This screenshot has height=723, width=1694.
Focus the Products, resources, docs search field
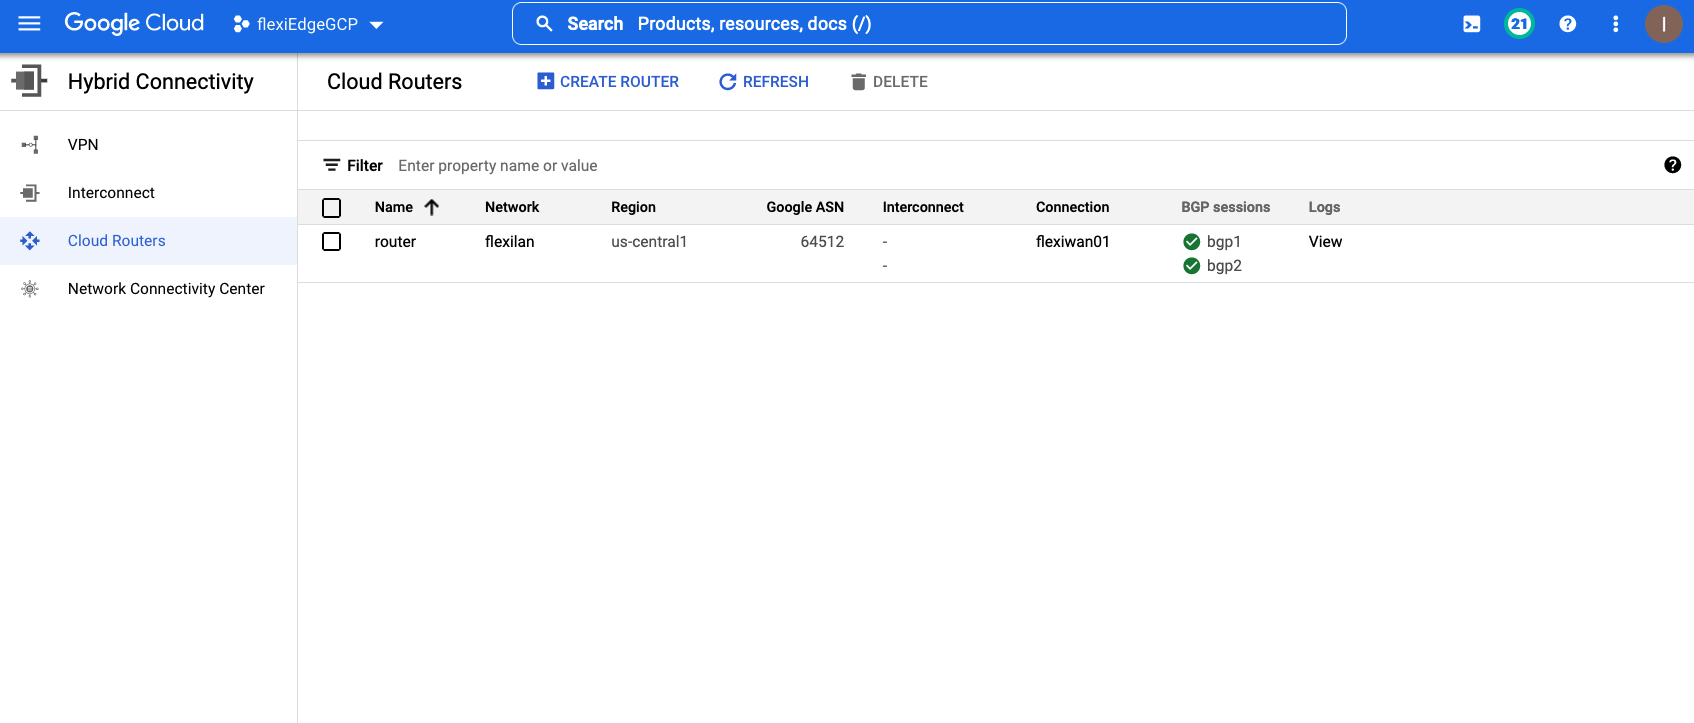click(929, 24)
